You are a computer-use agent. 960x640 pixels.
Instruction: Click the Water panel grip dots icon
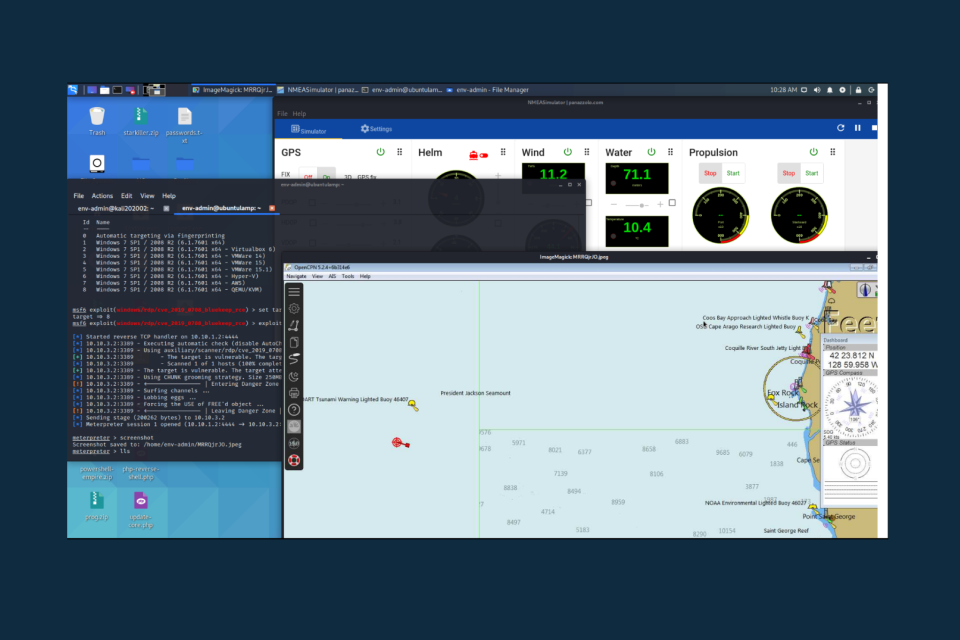coord(670,152)
